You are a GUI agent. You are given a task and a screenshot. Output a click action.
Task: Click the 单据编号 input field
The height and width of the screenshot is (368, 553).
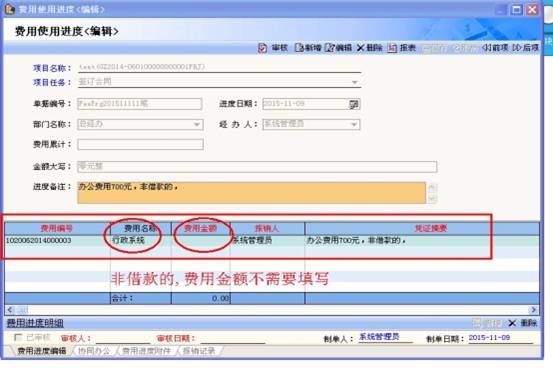pyautogui.click(x=140, y=104)
